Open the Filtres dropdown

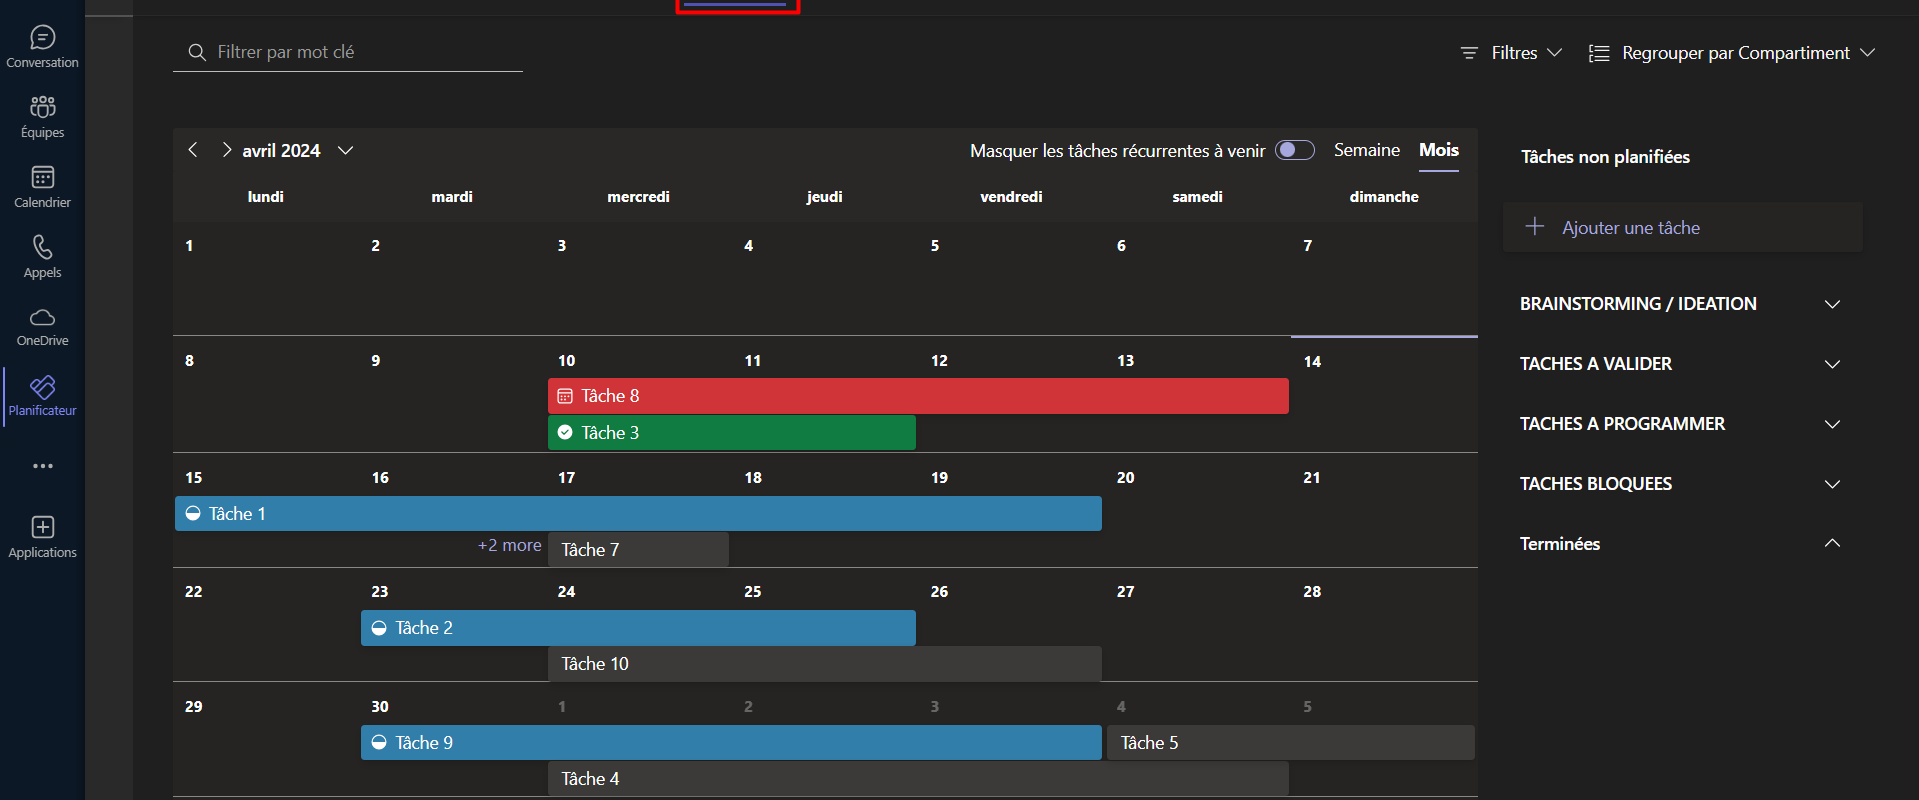[1511, 53]
